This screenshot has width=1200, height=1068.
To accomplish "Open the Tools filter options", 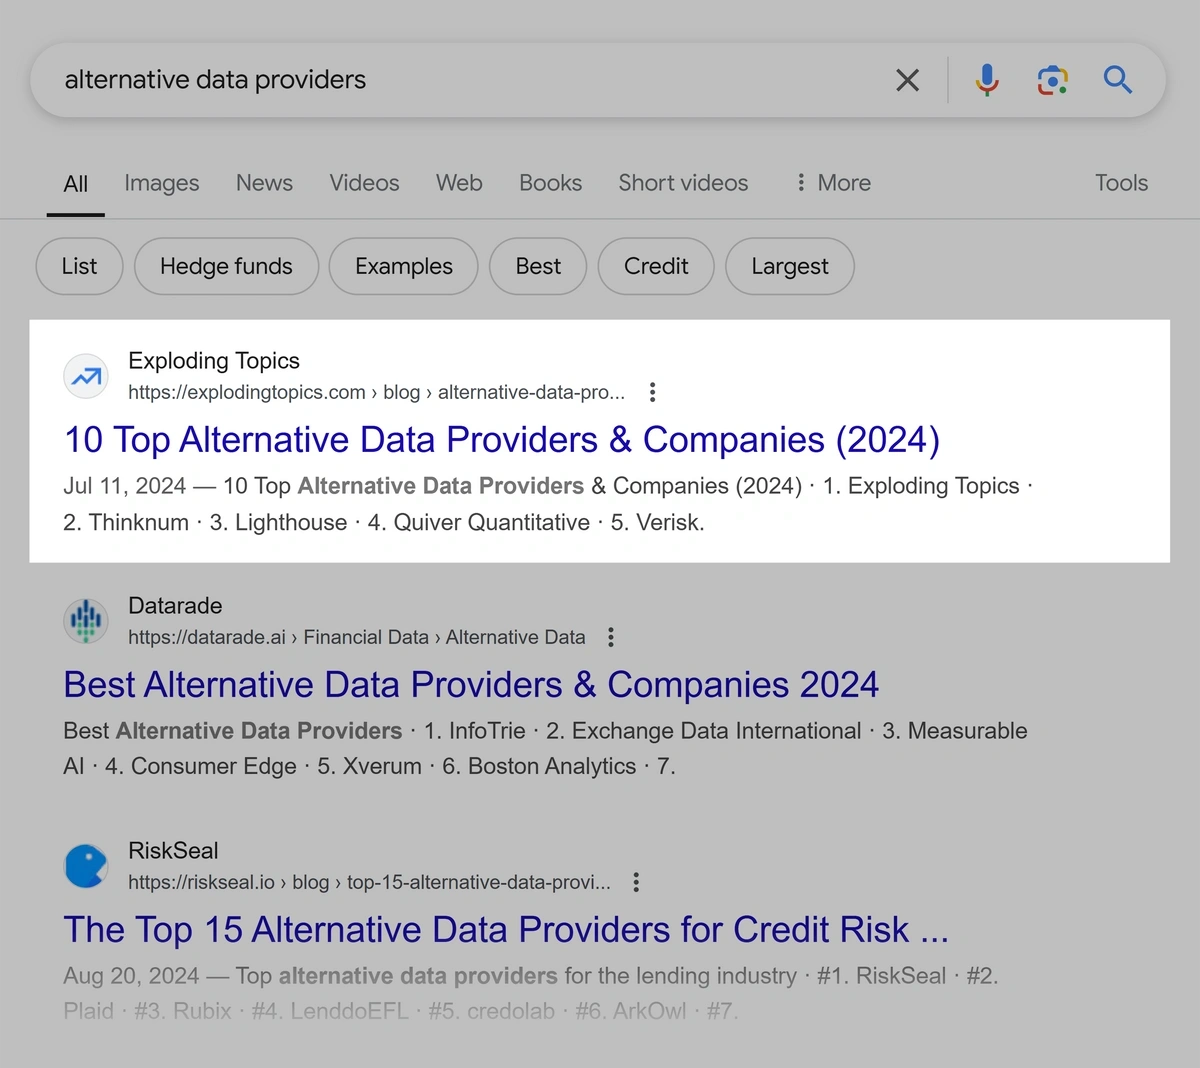I will (x=1121, y=183).
